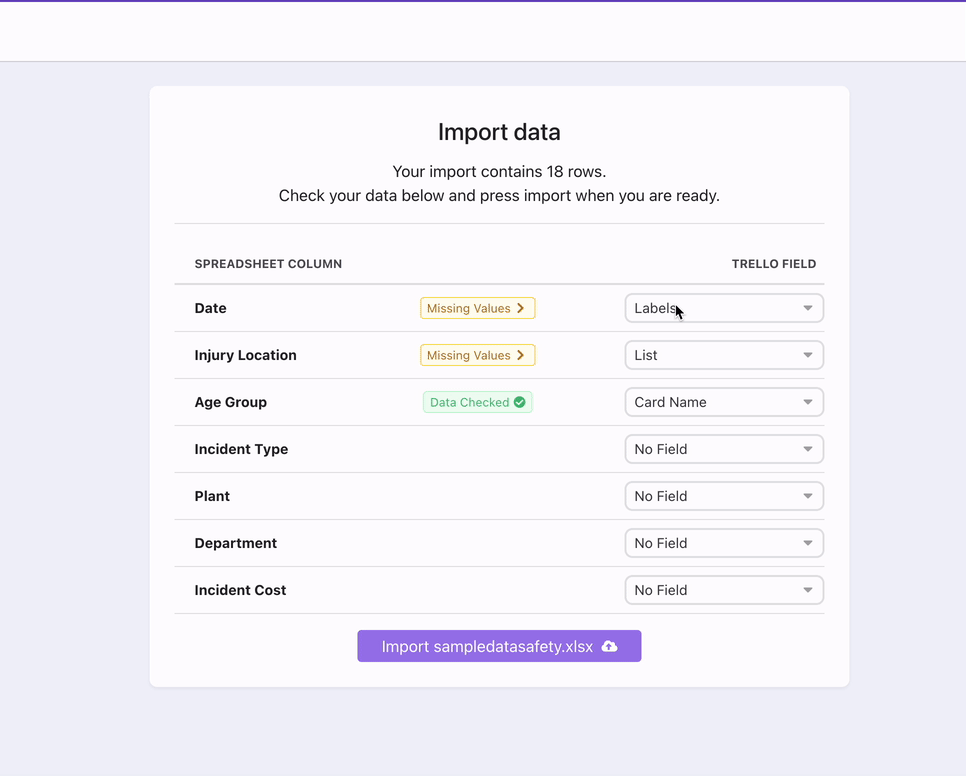Open the No Field dropdown for Incident Type

pyautogui.click(x=724, y=449)
